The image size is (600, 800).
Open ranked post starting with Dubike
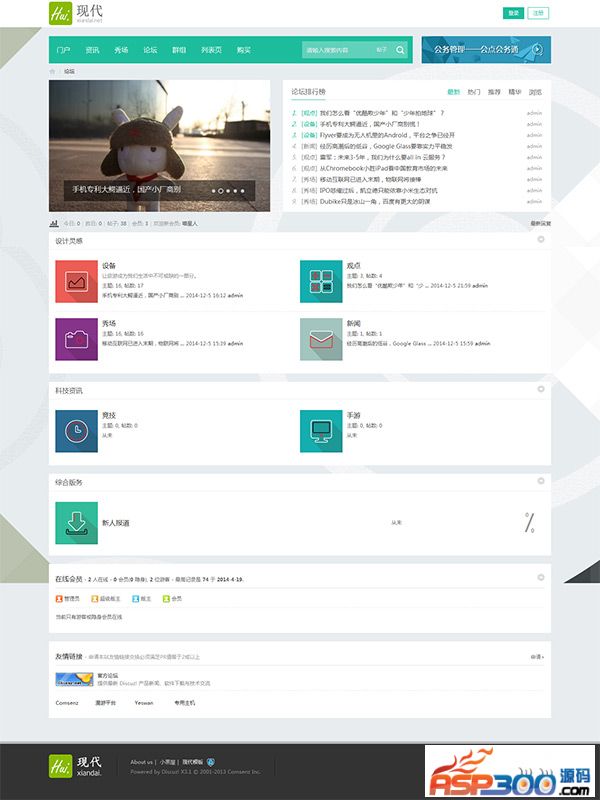click(x=375, y=202)
